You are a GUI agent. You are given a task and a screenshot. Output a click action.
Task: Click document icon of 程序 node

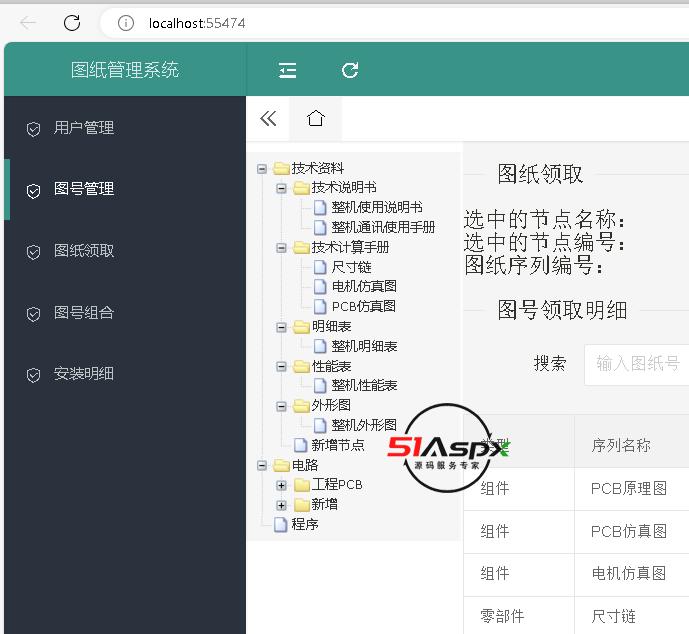[x=280, y=525]
